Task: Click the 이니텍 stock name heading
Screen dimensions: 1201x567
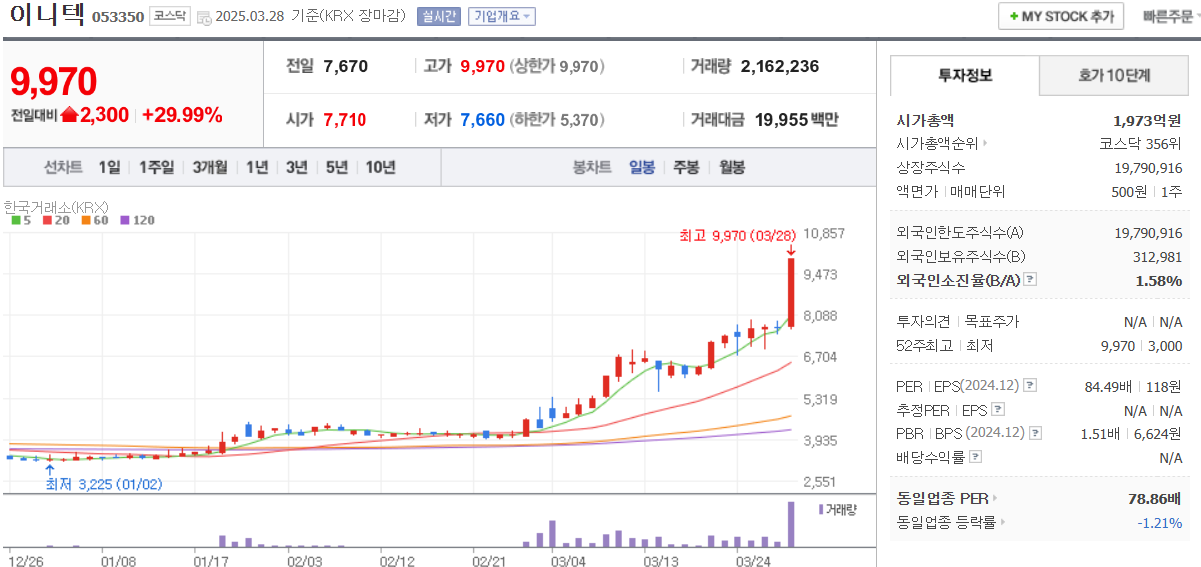Action: [46, 15]
